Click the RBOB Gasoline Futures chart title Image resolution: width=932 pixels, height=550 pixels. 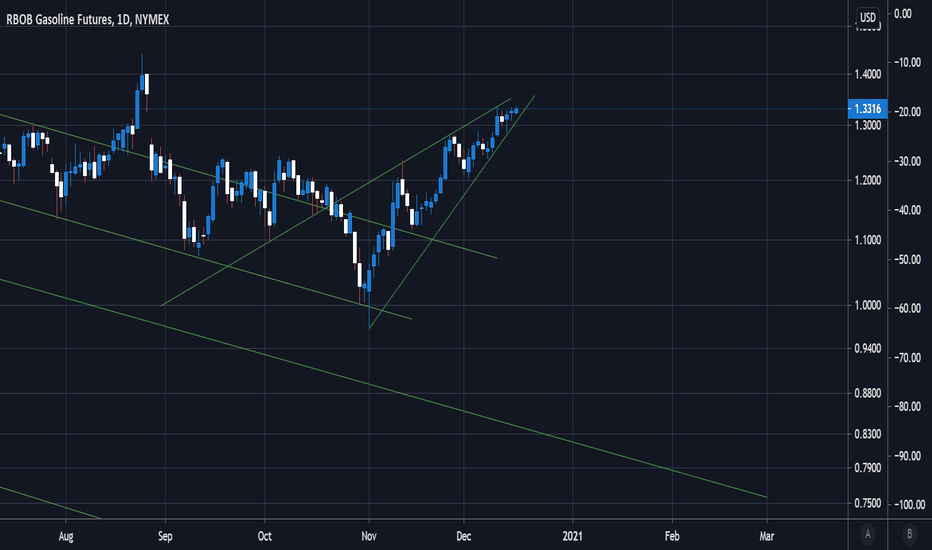coord(87,20)
